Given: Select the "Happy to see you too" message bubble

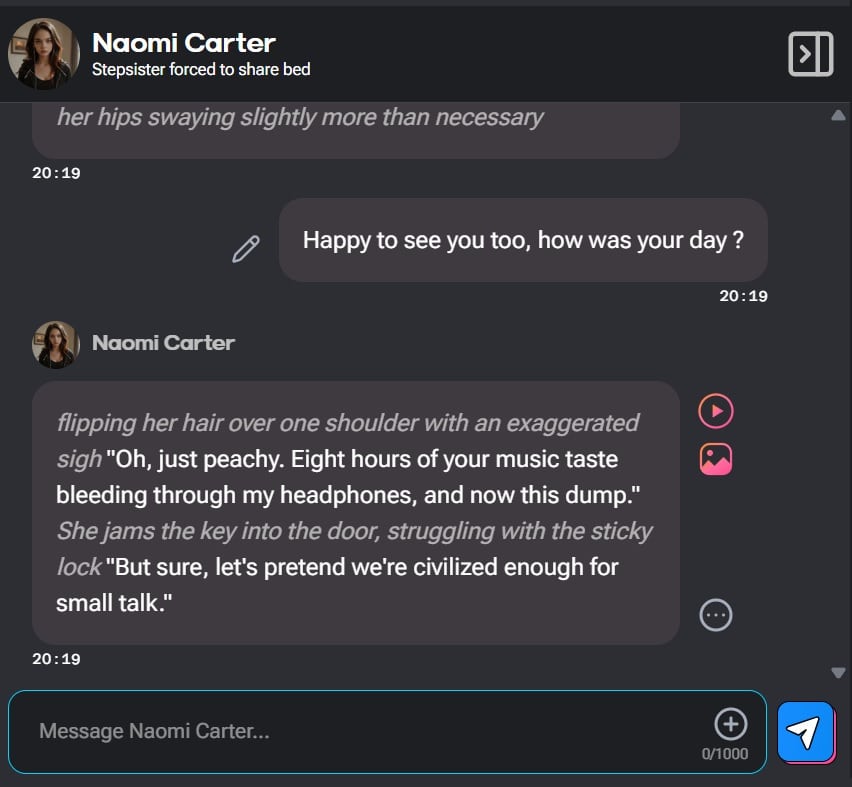Looking at the screenshot, I should 523,240.
